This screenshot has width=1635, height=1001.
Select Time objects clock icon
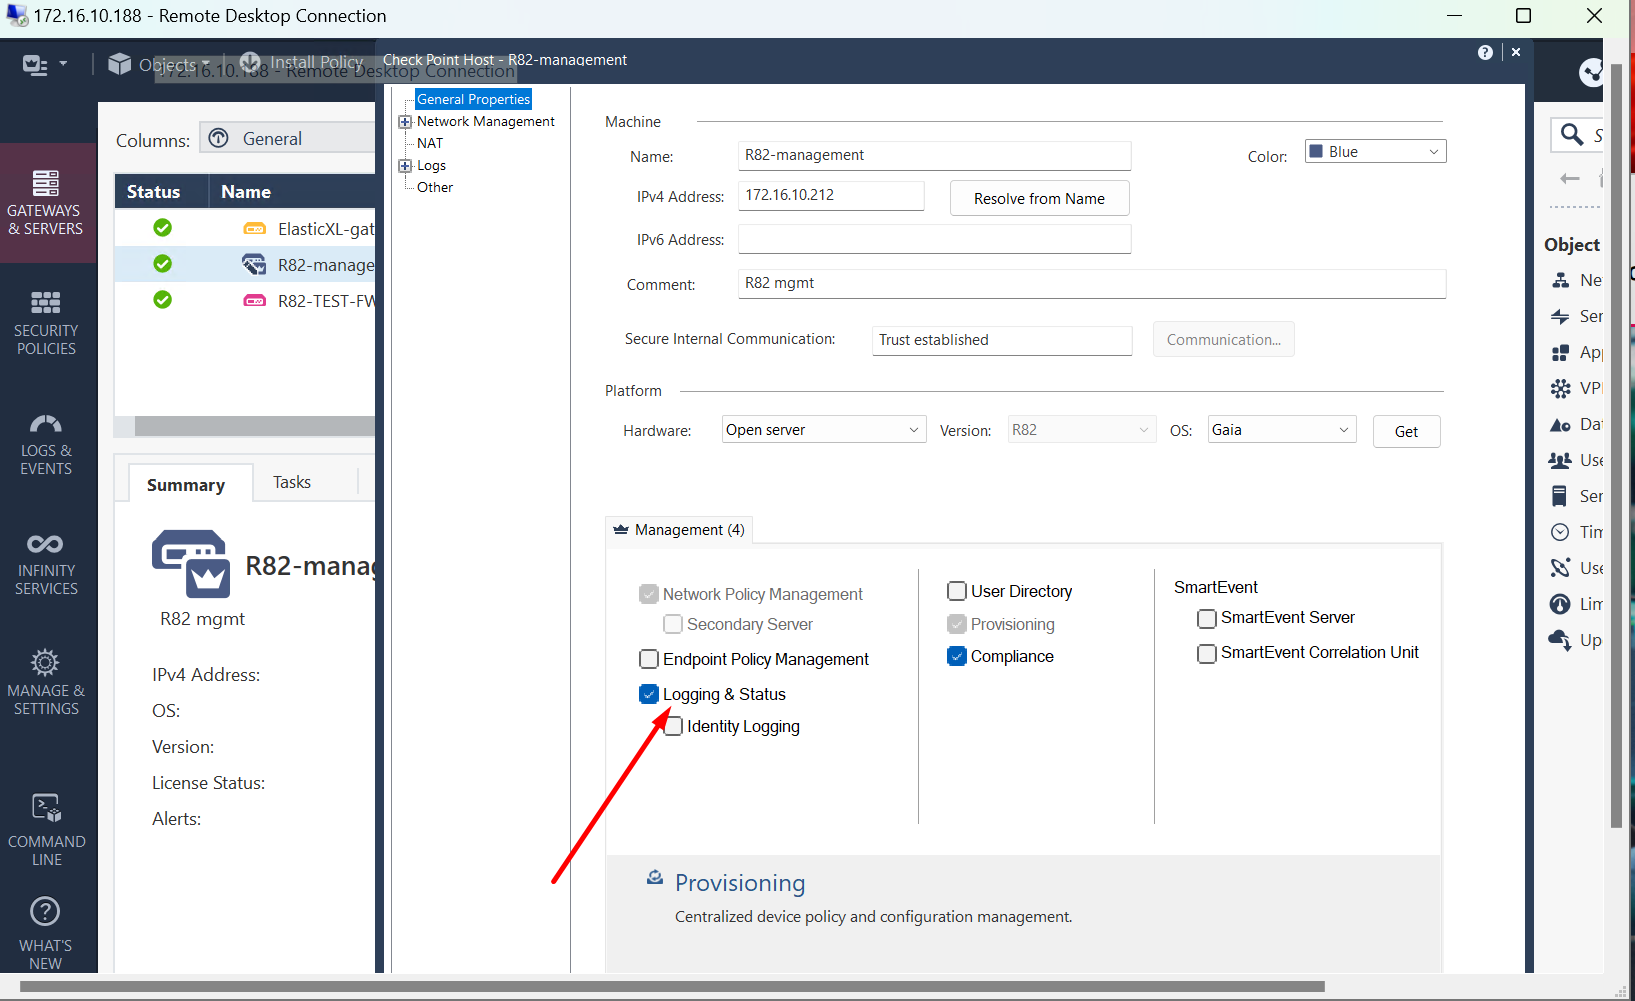click(1560, 532)
